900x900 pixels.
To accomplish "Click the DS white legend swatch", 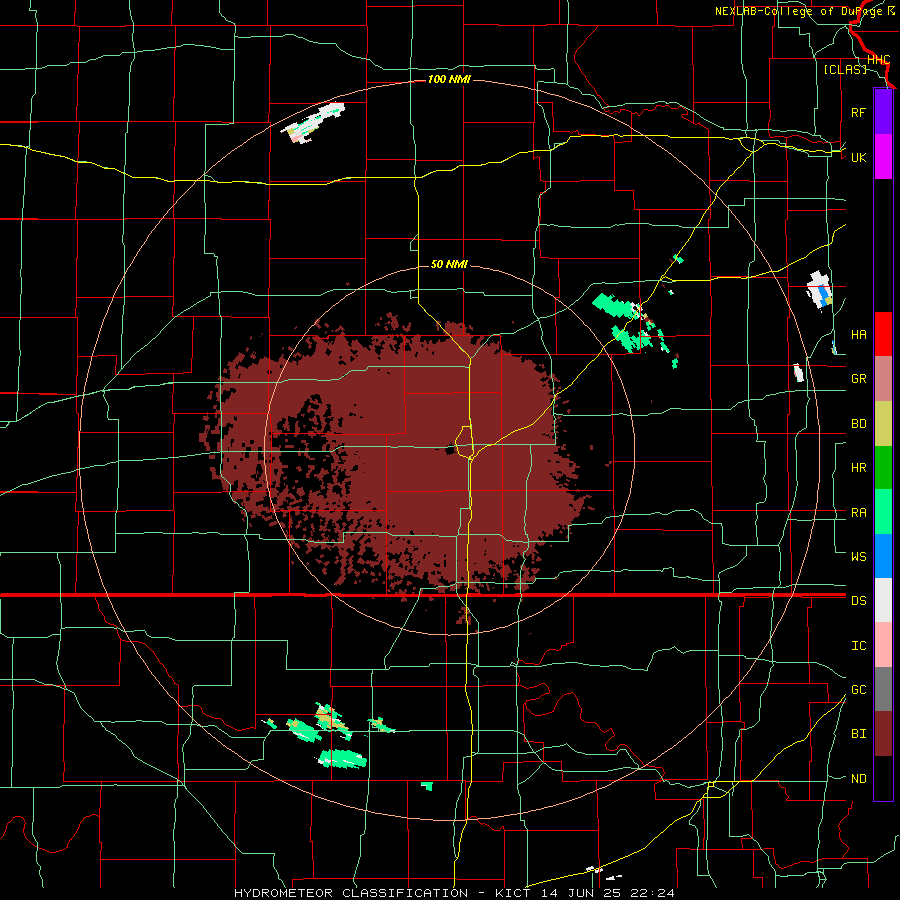I will (883, 600).
